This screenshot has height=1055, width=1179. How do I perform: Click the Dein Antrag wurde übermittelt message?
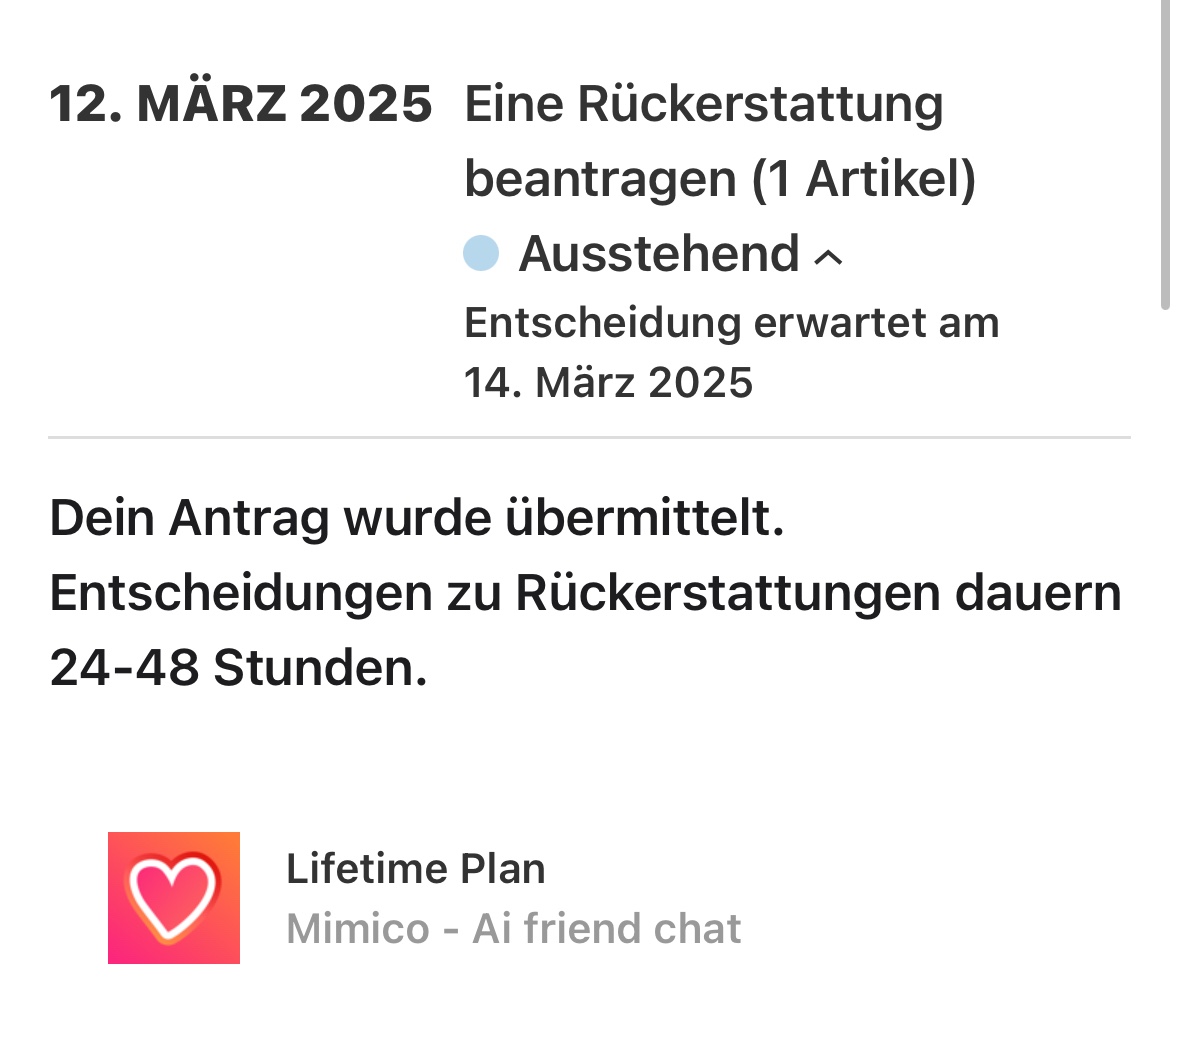point(416,518)
